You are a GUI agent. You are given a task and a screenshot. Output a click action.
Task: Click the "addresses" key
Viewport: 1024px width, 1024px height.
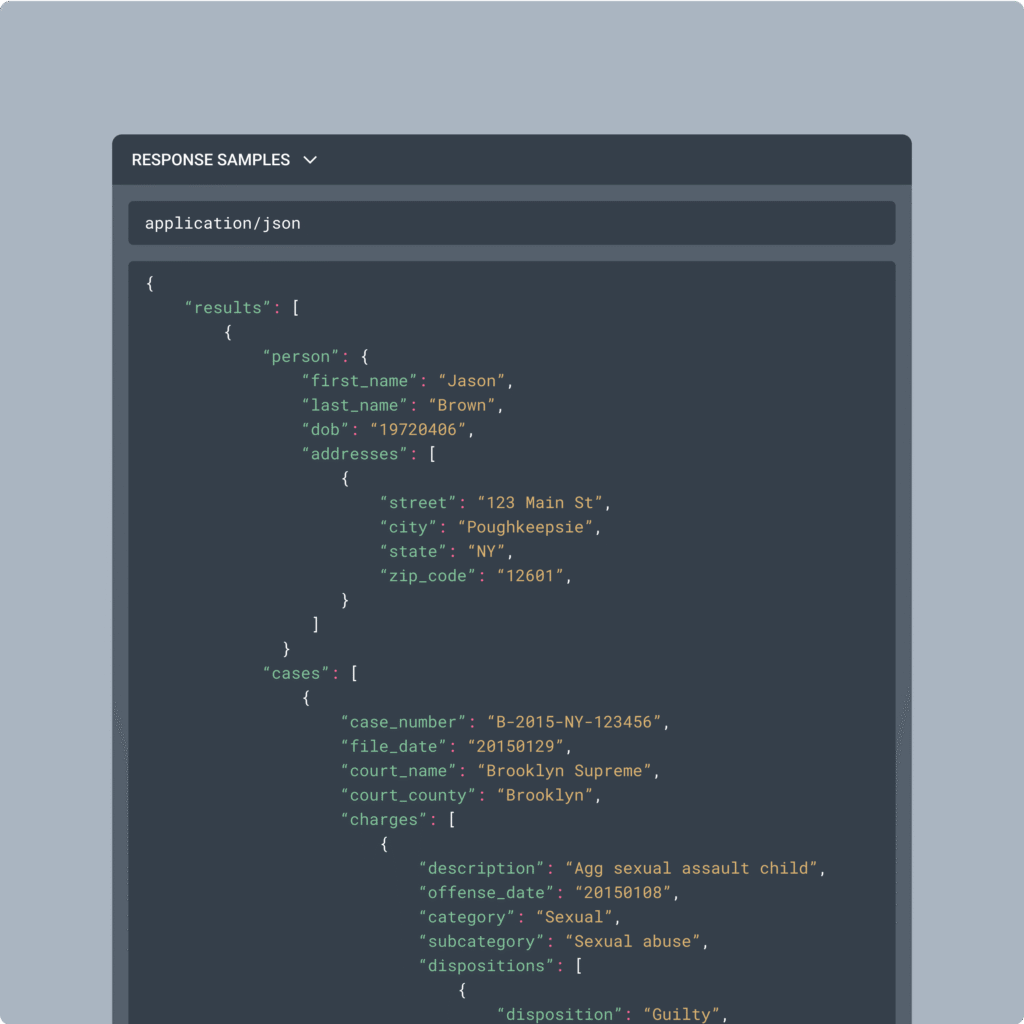pyautogui.click(x=355, y=454)
